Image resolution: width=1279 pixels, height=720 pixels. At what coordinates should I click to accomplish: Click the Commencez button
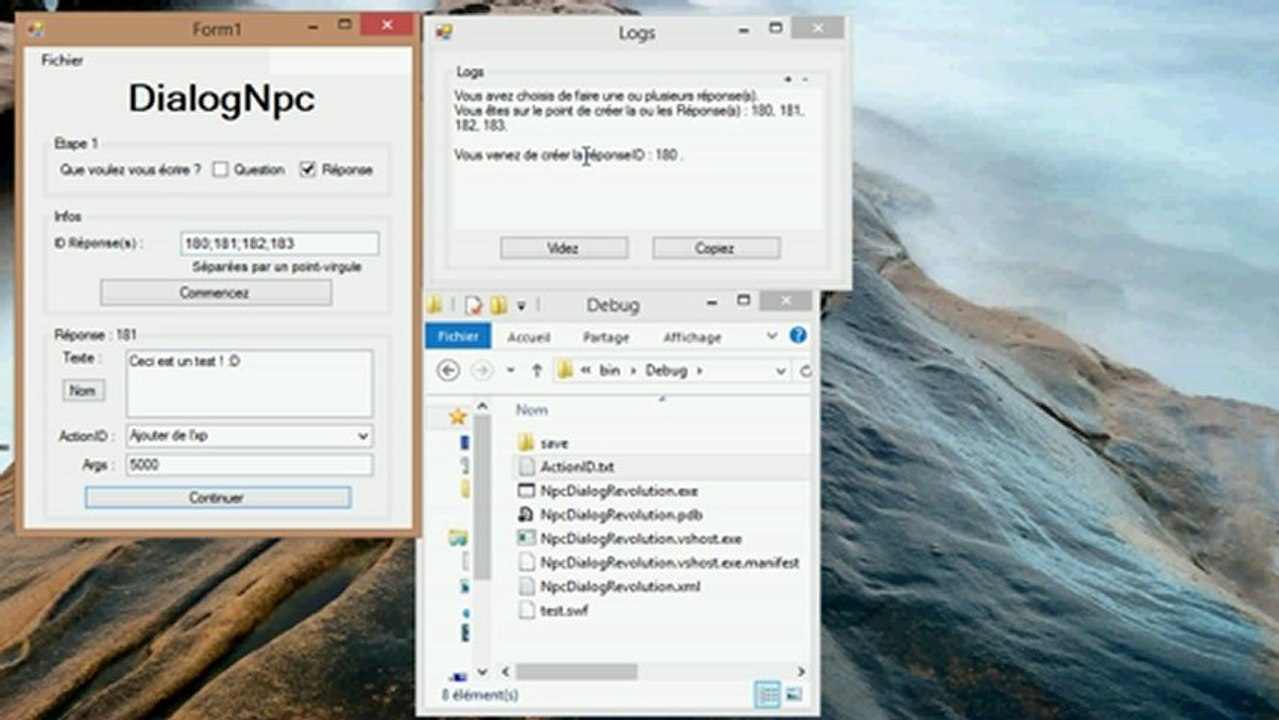(x=216, y=293)
